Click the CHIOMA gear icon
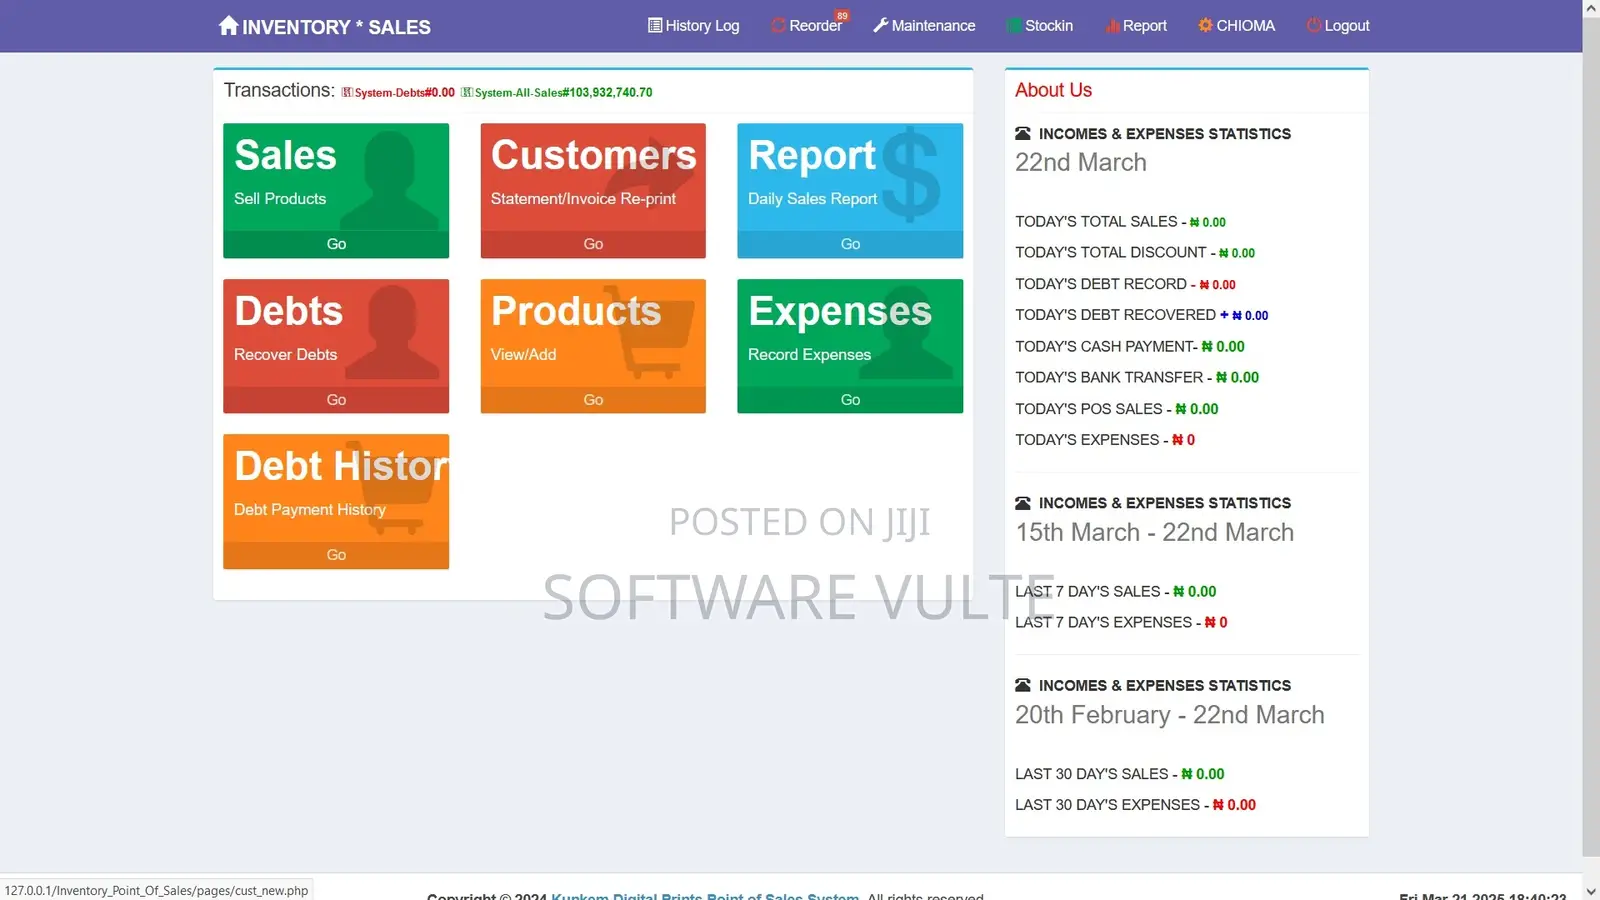Screen dimensions: 1600x900 [x=1205, y=25]
